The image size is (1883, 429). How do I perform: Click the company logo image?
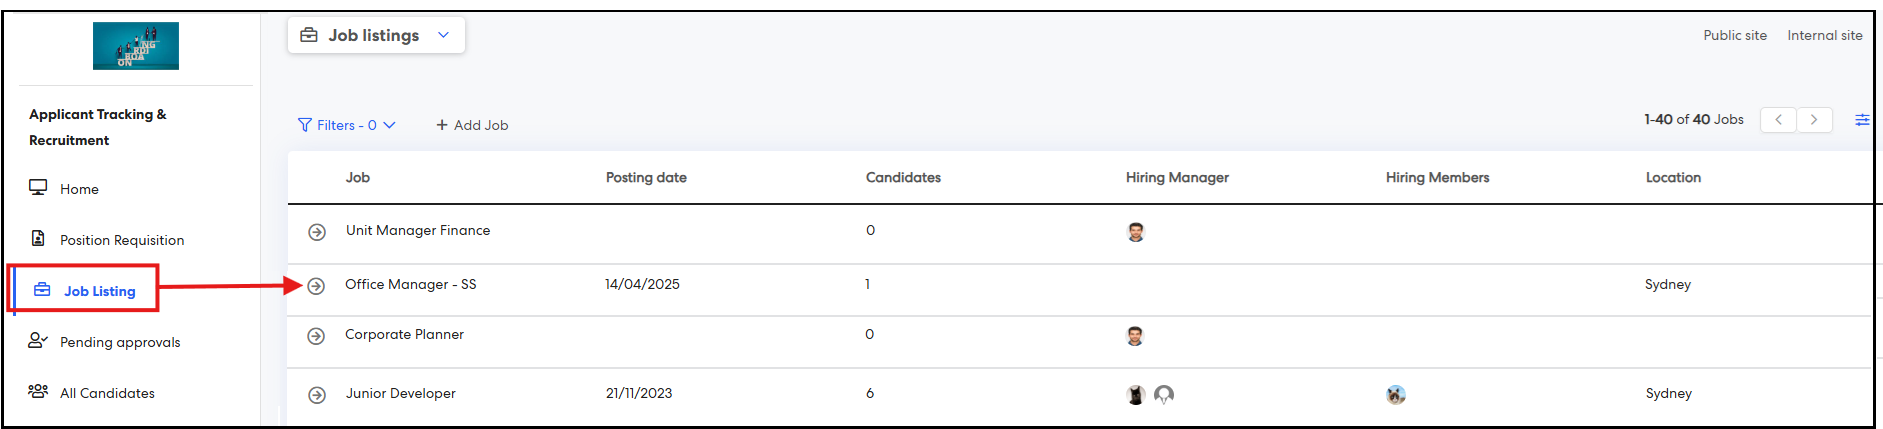point(135,46)
